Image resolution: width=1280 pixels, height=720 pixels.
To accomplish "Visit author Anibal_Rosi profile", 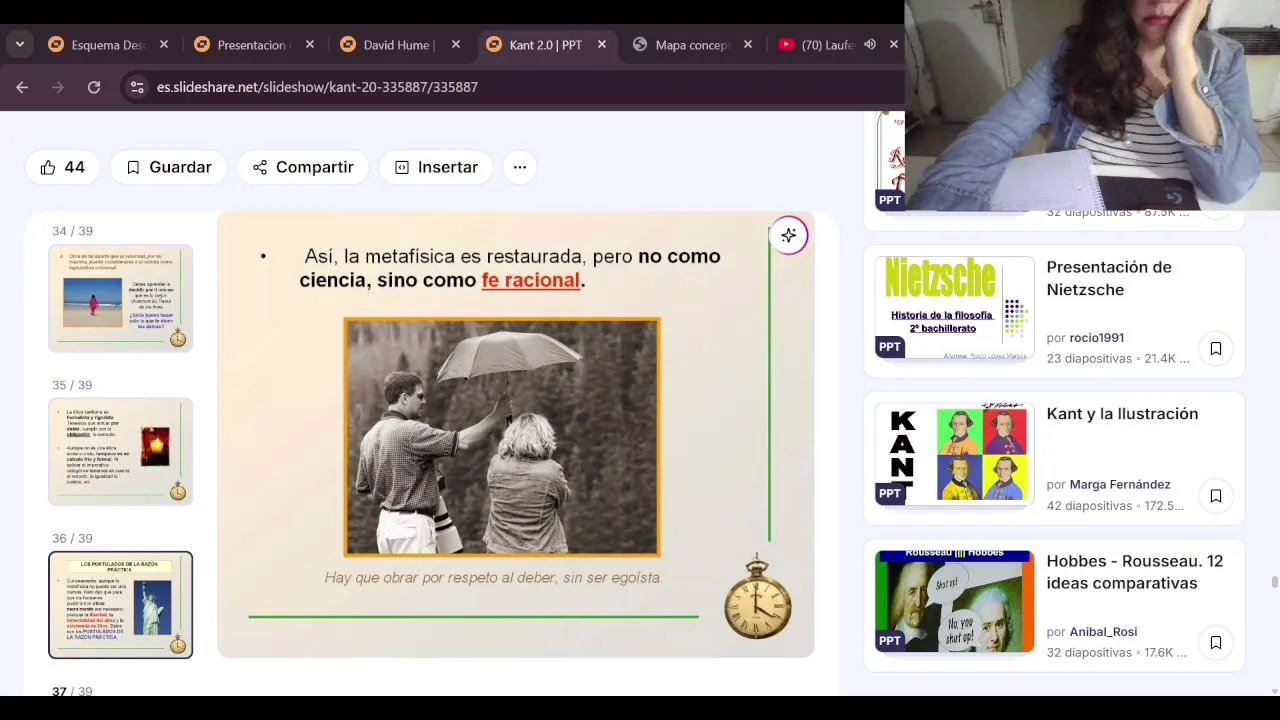I will click(x=1103, y=632).
